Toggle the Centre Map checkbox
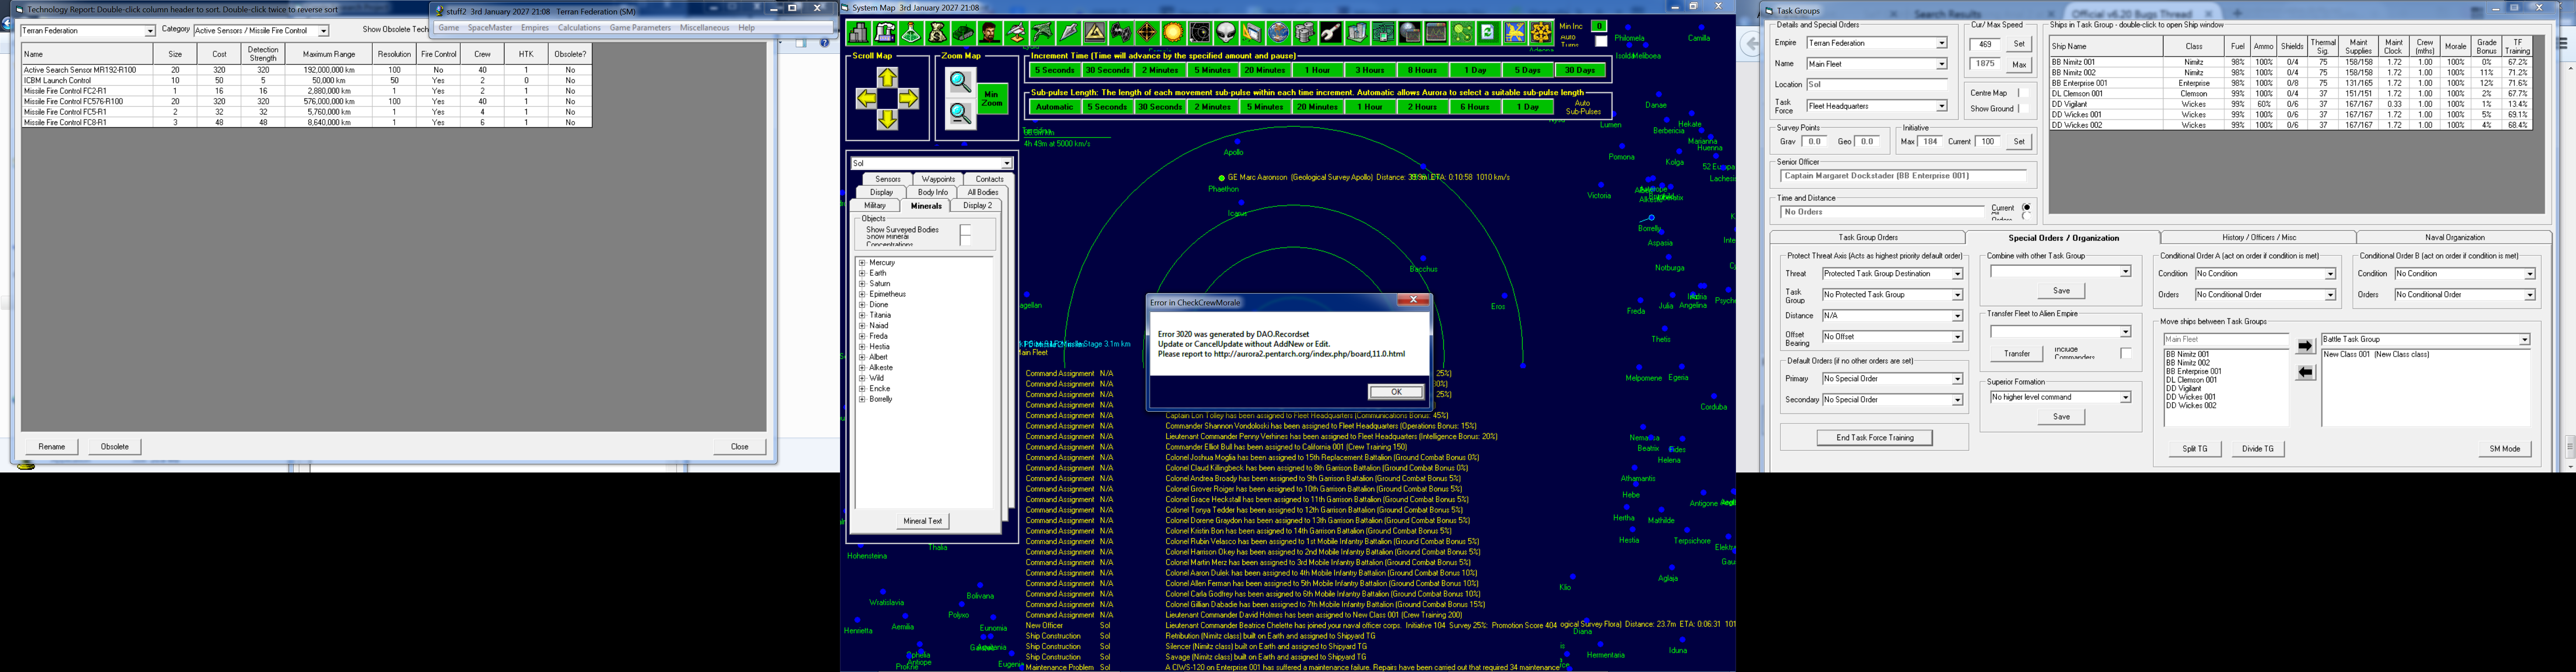 tap(2024, 93)
